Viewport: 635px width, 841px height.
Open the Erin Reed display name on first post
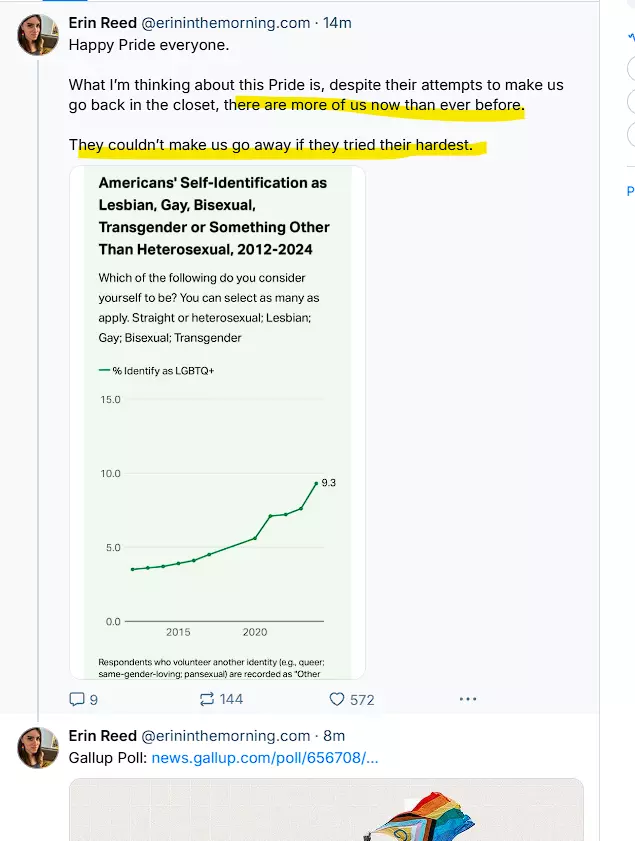103,22
